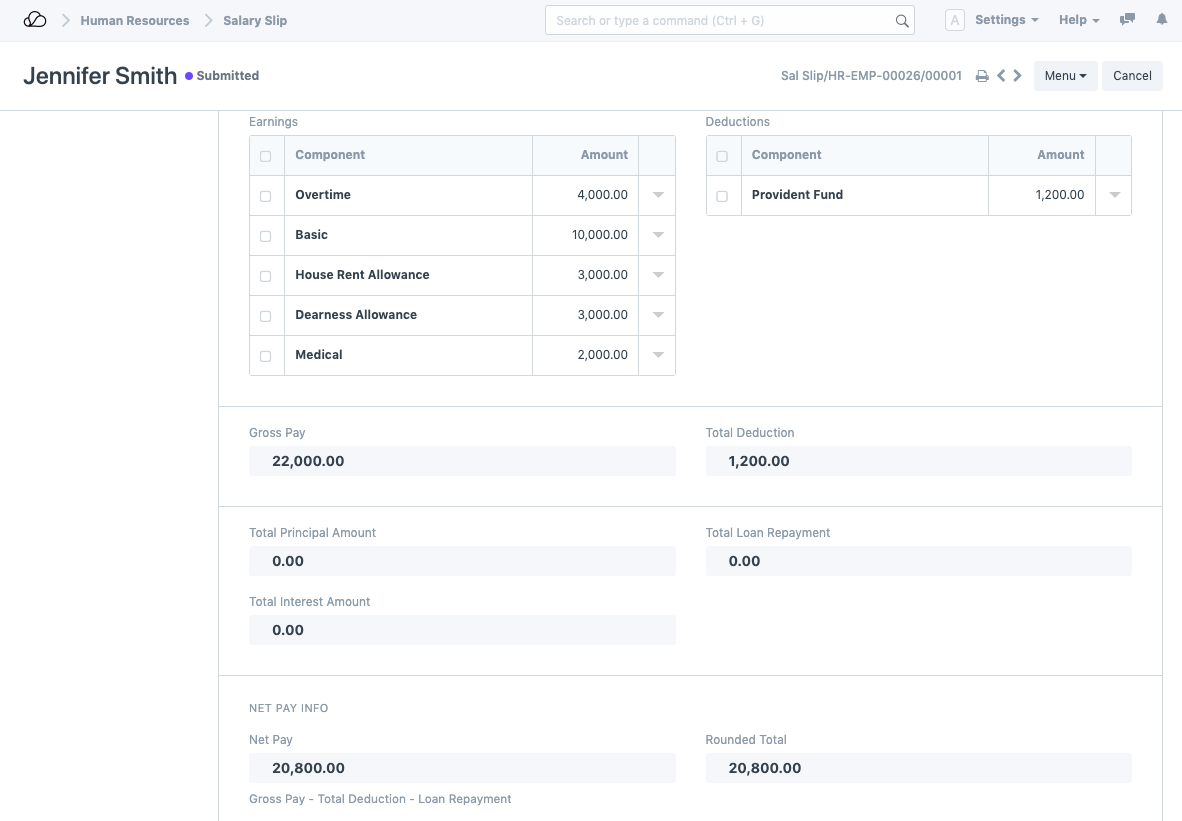Viewport: 1182px width, 821px height.
Task: Click the print icon beside the slip ID
Action: pyautogui.click(x=982, y=76)
